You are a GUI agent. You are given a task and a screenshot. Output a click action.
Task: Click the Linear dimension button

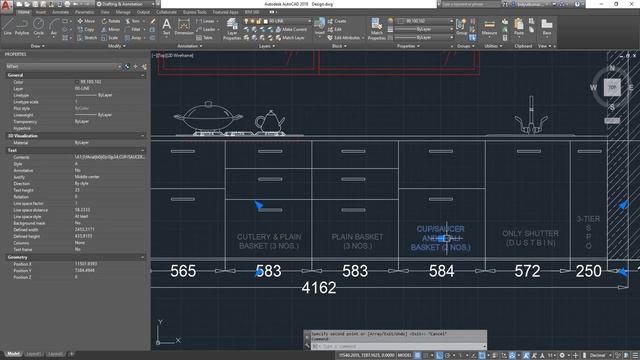[206, 21]
